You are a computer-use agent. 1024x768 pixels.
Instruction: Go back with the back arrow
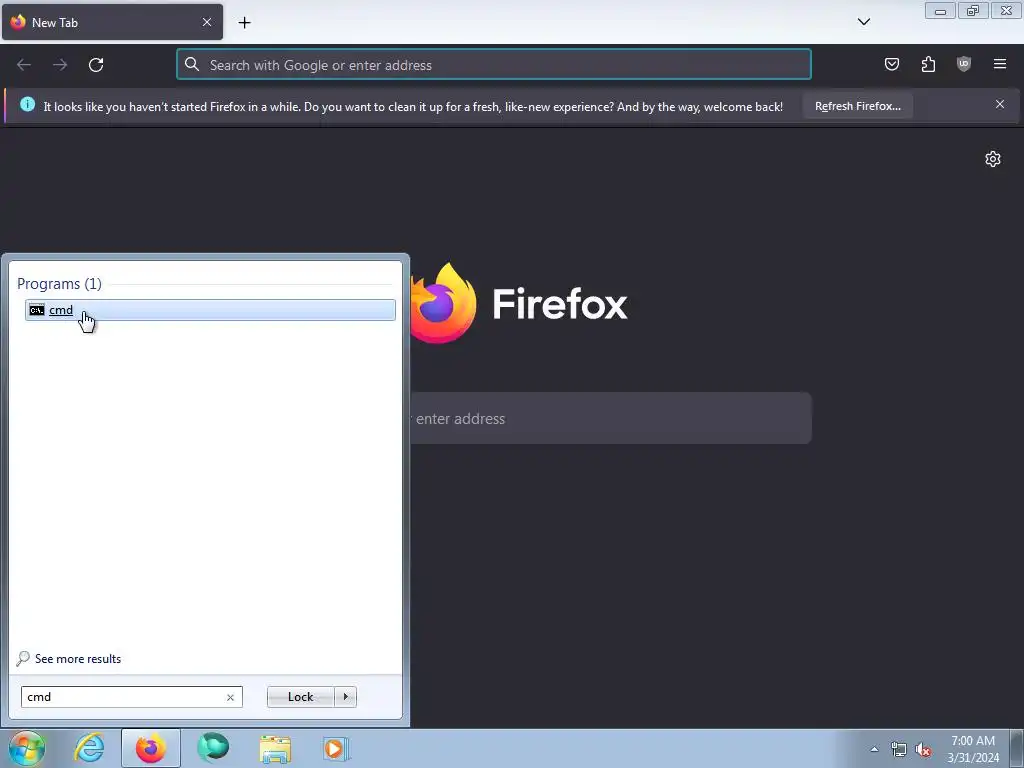24,65
